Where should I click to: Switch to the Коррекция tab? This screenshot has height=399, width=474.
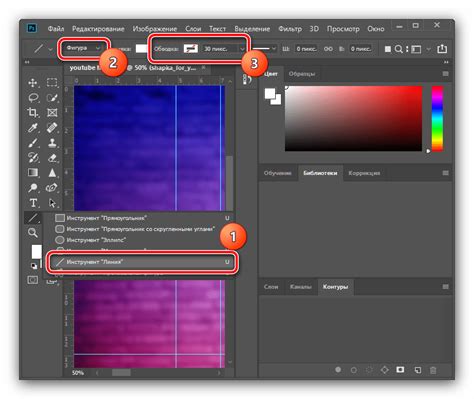click(364, 173)
